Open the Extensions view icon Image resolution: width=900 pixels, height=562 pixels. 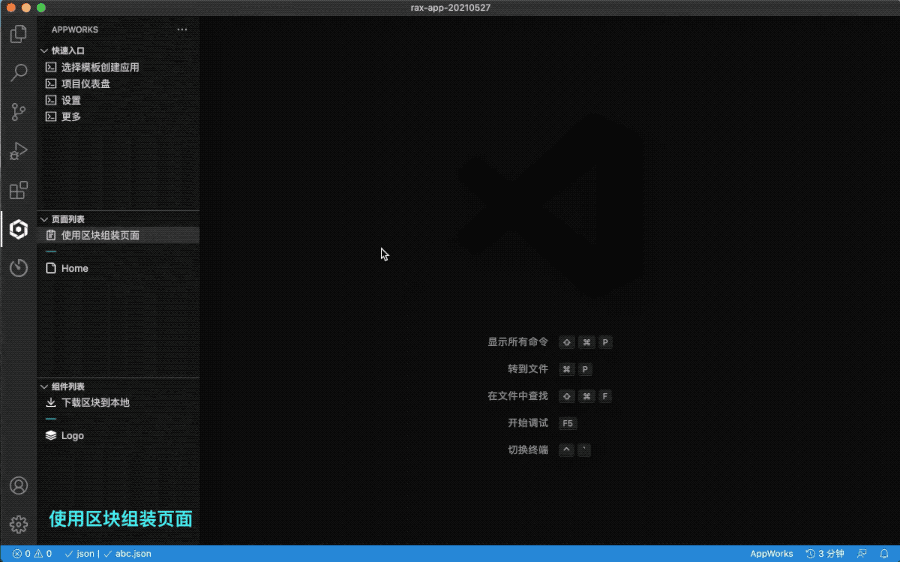click(18, 190)
